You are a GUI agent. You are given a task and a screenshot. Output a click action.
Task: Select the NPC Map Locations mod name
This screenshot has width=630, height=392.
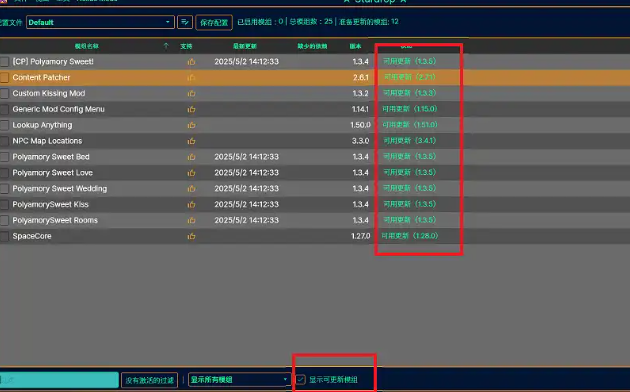point(47,141)
